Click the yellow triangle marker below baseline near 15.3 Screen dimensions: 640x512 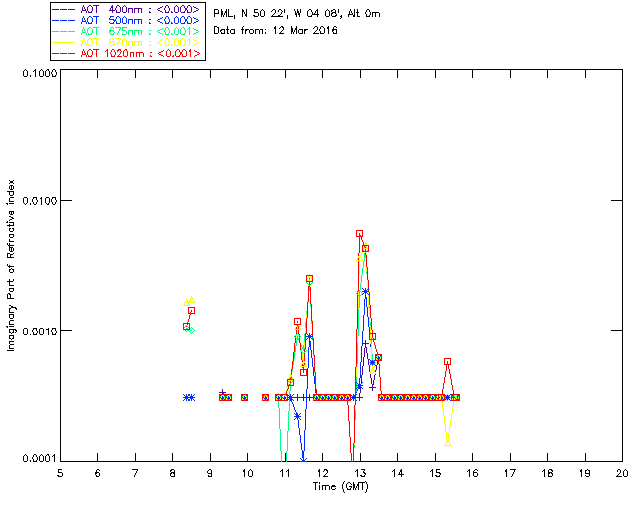447,443
